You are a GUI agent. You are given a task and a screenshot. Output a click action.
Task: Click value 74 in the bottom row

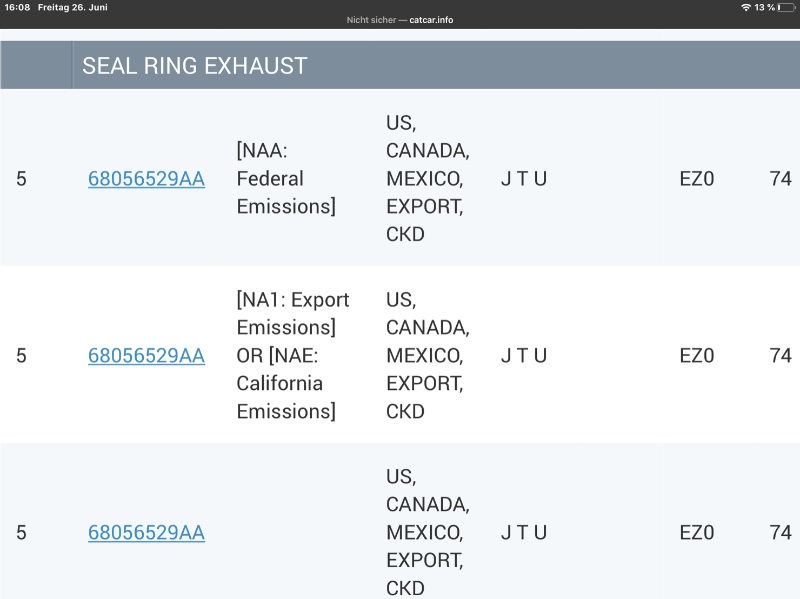click(x=780, y=533)
